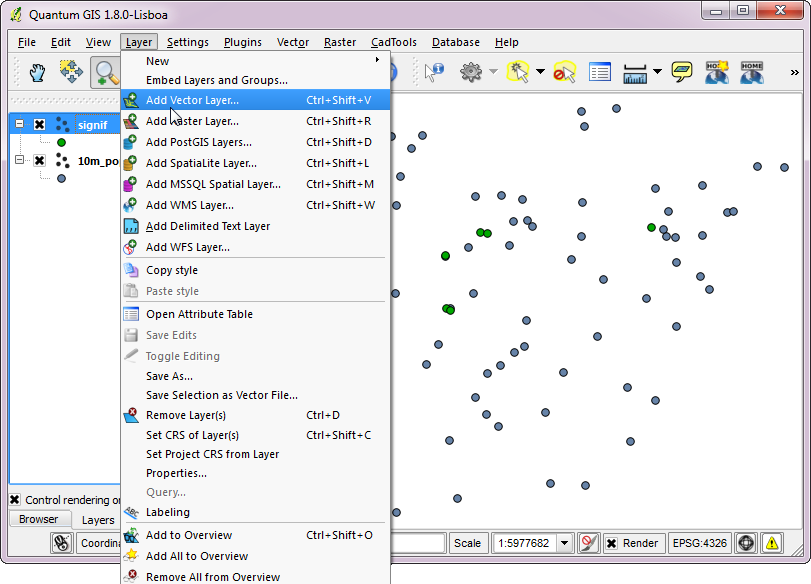Open the File menu

pyautogui.click(x=27, y=42)
